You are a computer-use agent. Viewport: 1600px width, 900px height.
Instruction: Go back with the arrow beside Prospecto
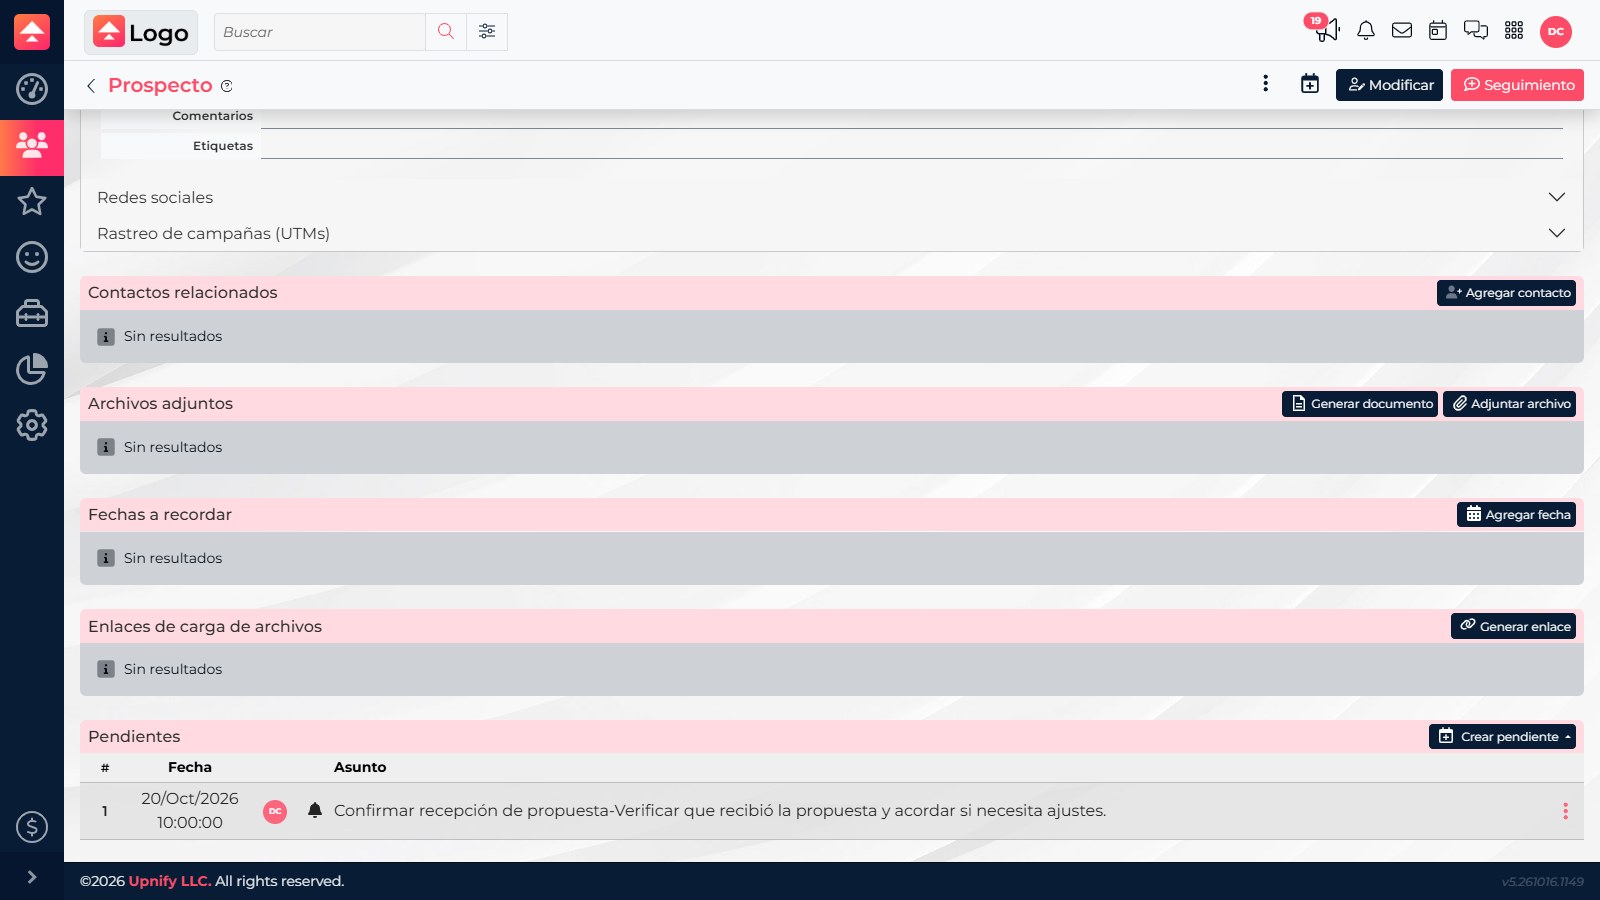pos(91,86)
